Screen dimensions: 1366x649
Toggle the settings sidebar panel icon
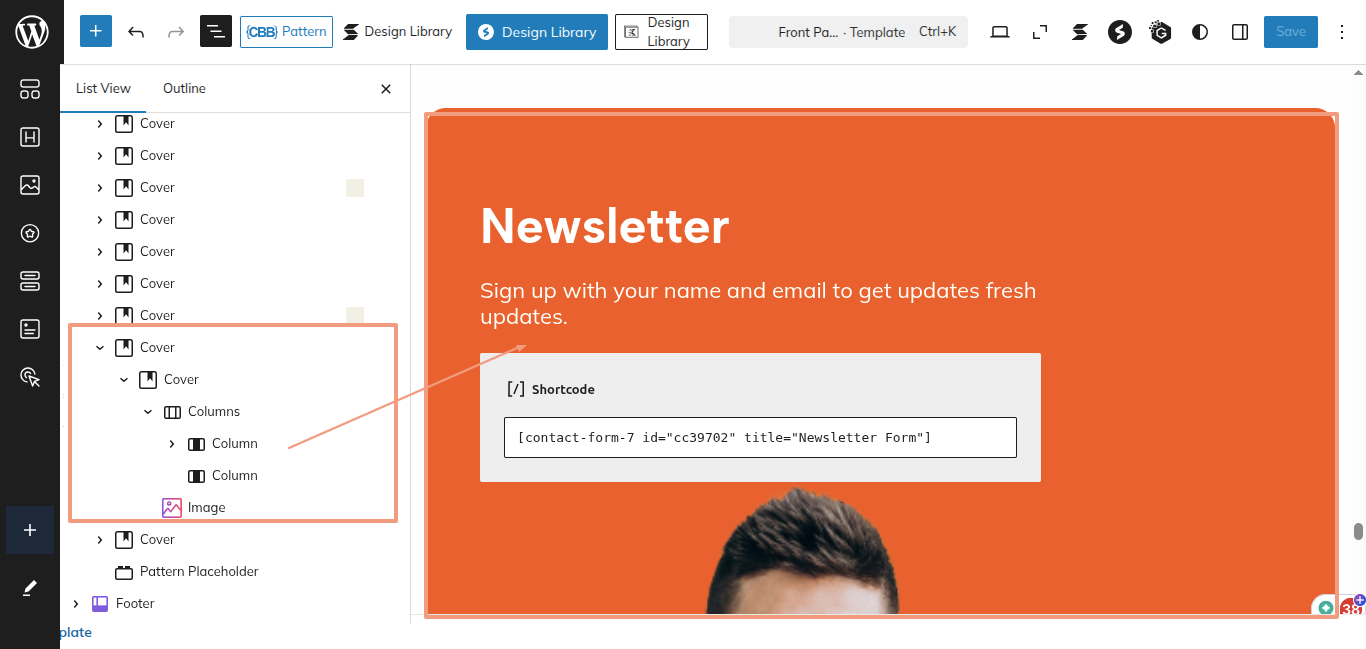pyautogui.click(x=1240, y=32)
